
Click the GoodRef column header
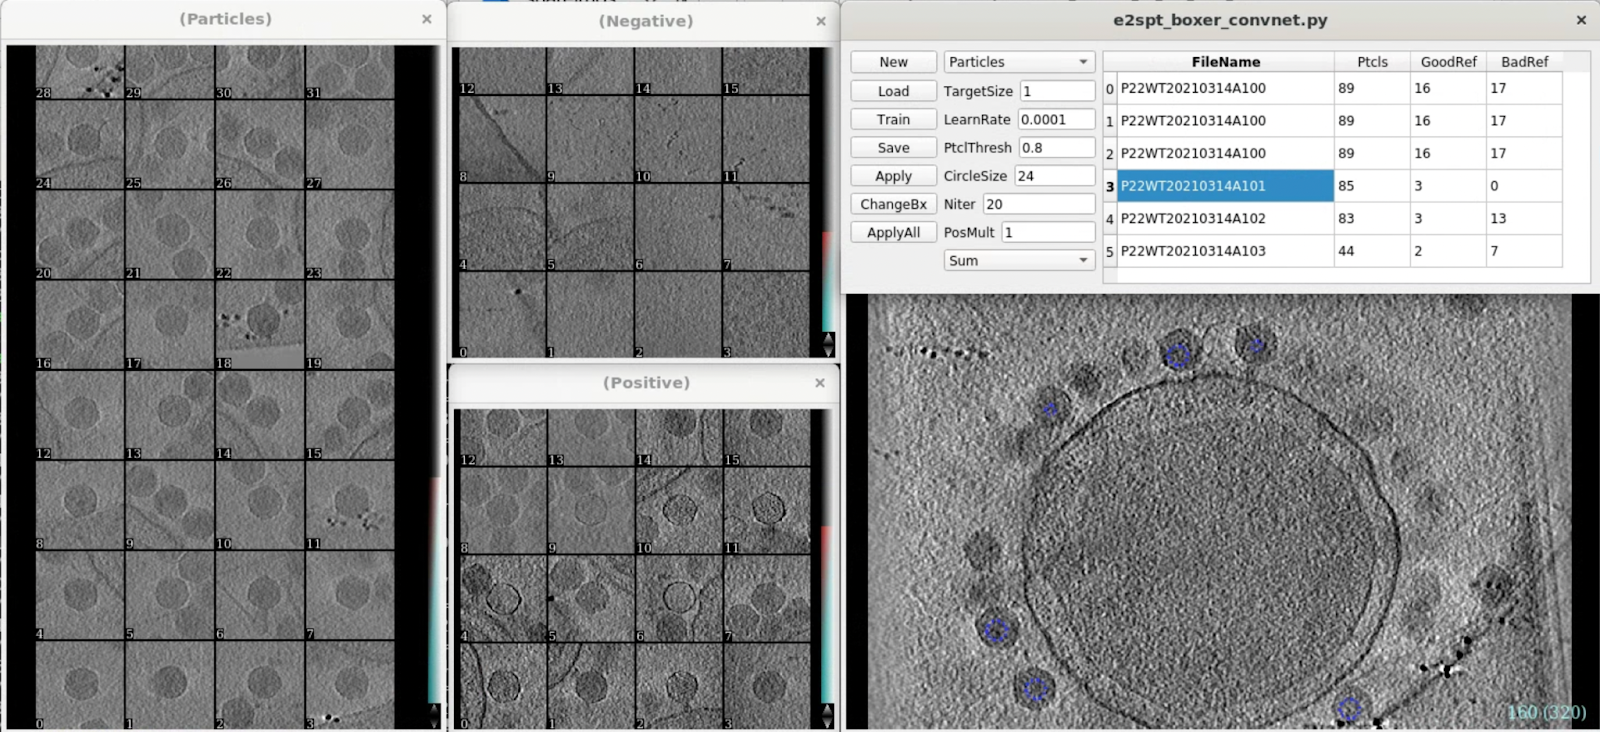1448,62
